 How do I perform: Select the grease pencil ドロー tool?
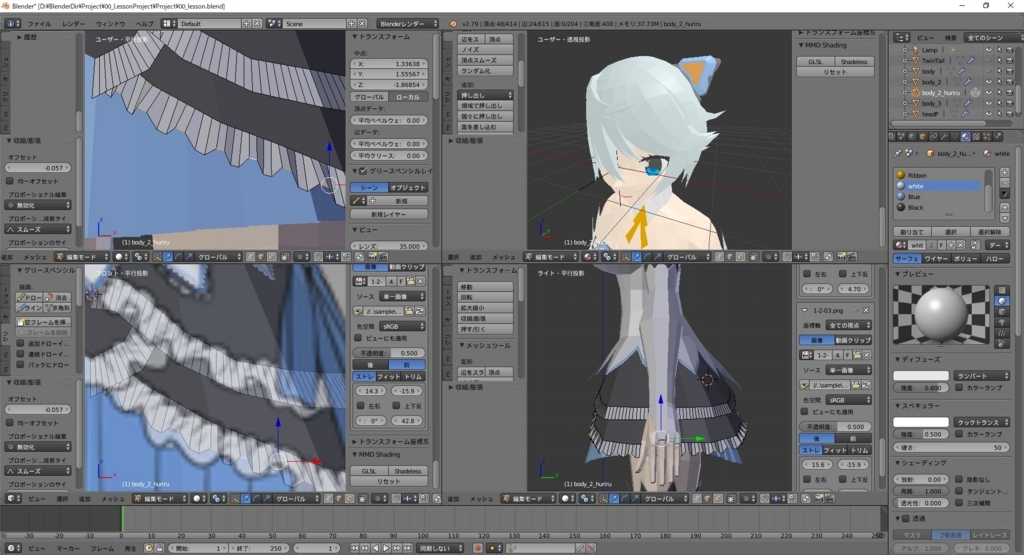tap(29, 298)
